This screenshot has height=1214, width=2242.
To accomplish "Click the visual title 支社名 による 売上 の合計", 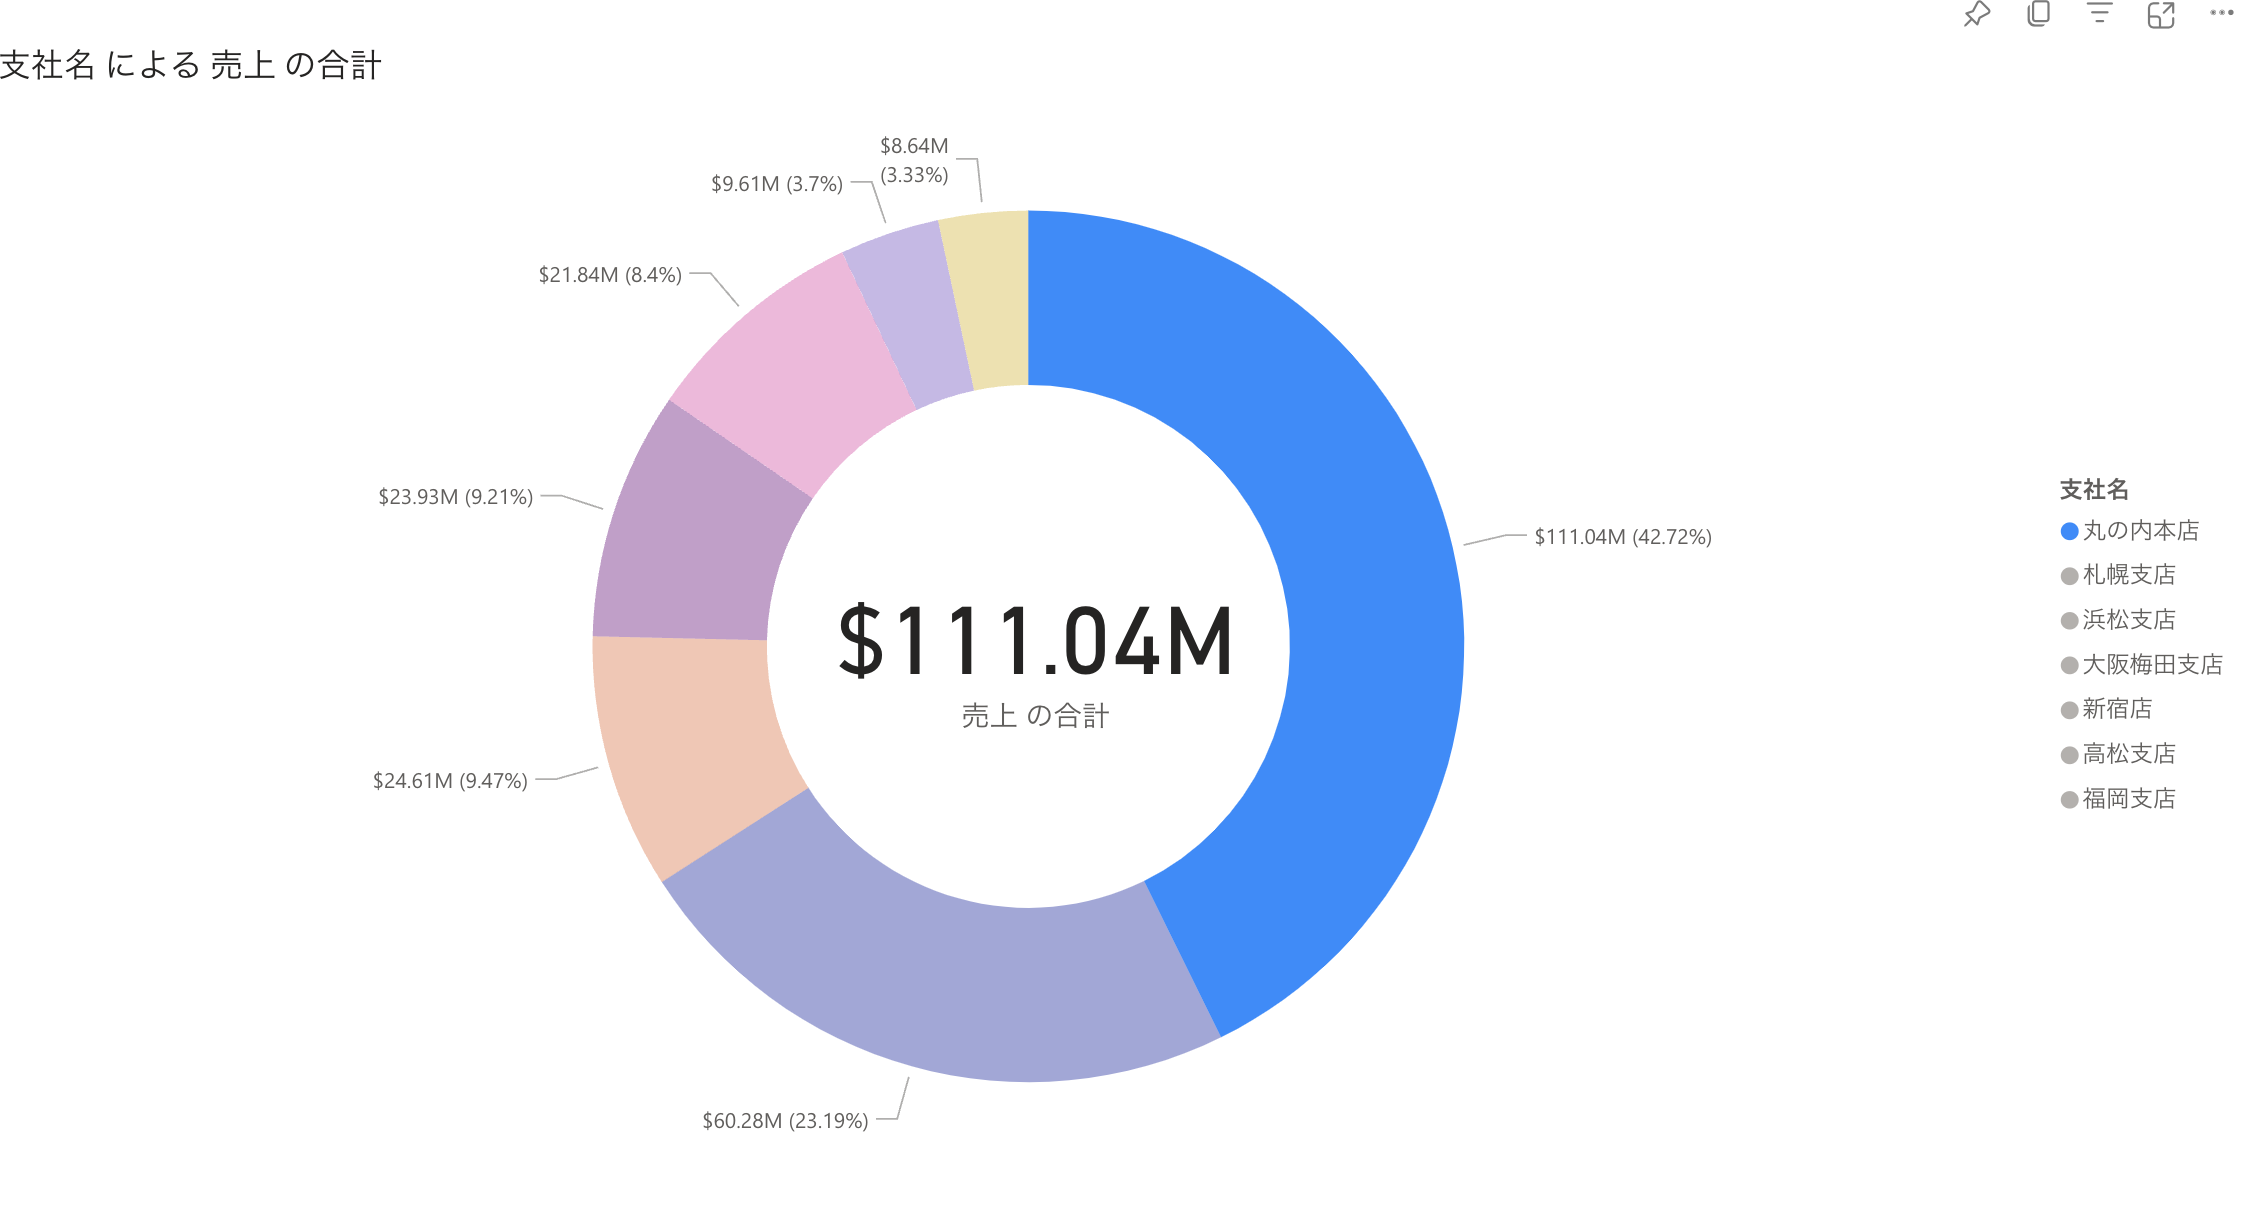I will coord(190,65).
